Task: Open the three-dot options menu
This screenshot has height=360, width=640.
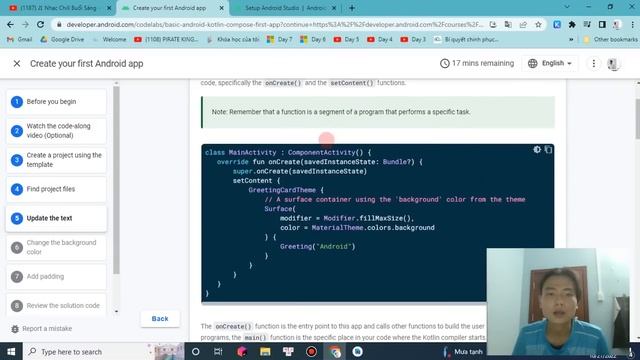Action: pyautogui.click(x=593, y=63)
